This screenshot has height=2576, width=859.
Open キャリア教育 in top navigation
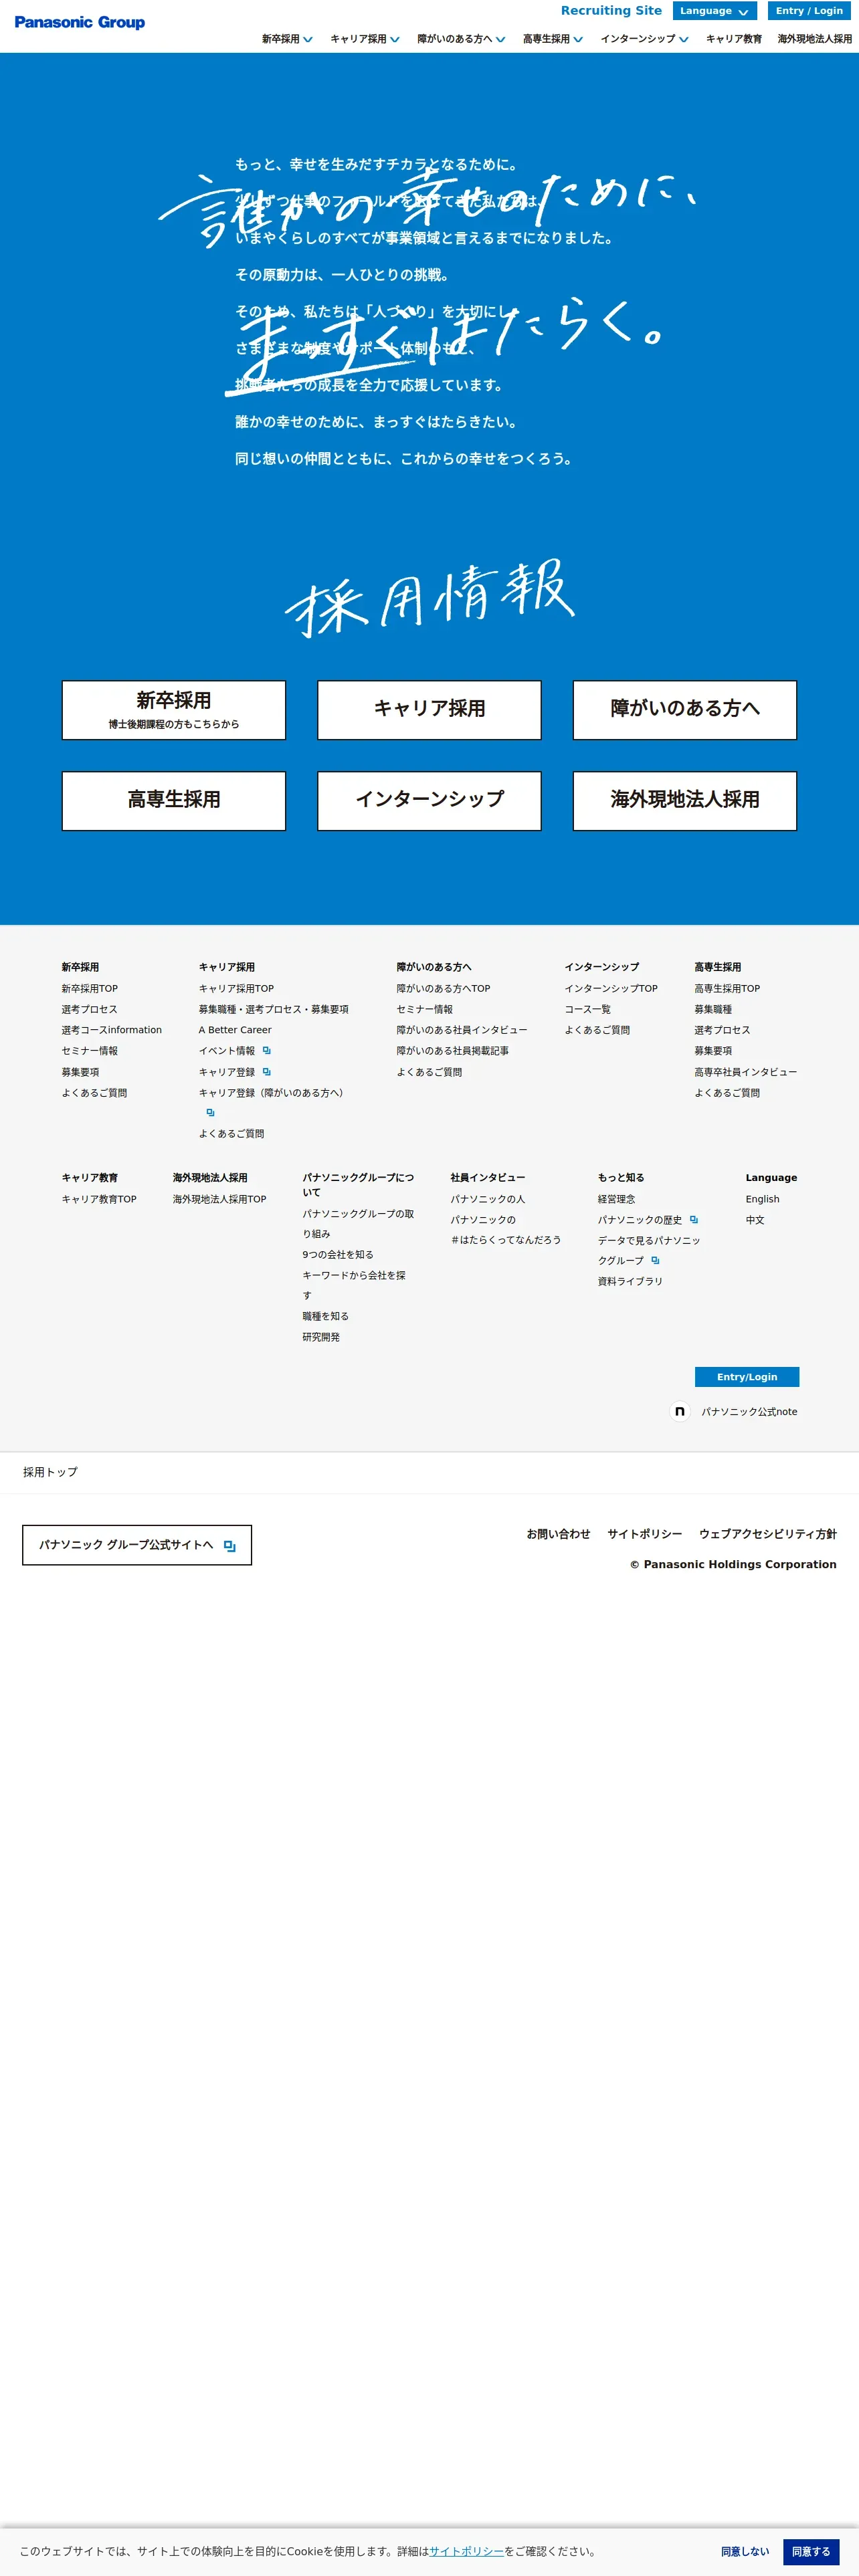pyautogui.click(x=734, y=39)
